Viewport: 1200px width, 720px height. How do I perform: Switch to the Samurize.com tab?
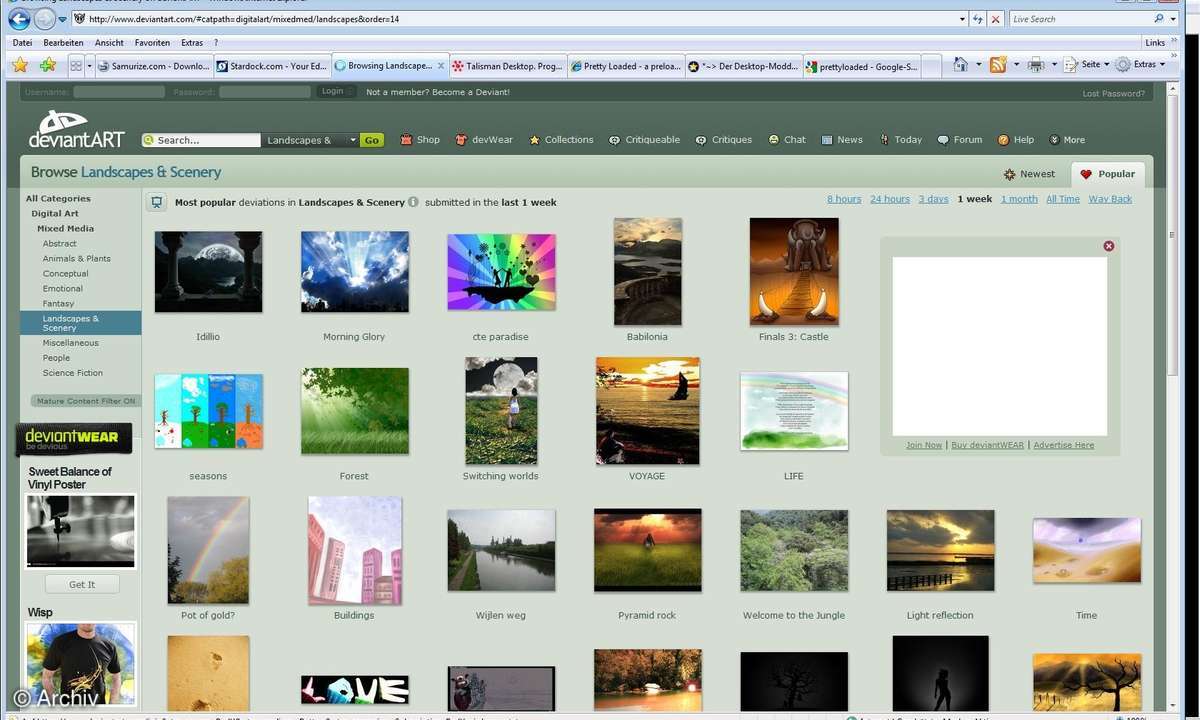click(154, 66)
